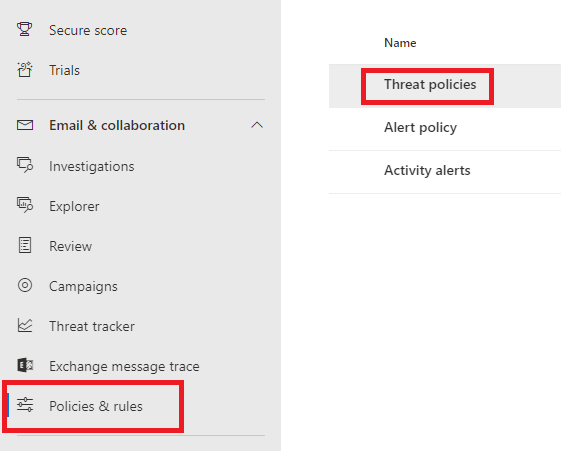This screenshot has height=451, width=561.
Task: Click the Exchange message trace icon
Action: point(25,365)
